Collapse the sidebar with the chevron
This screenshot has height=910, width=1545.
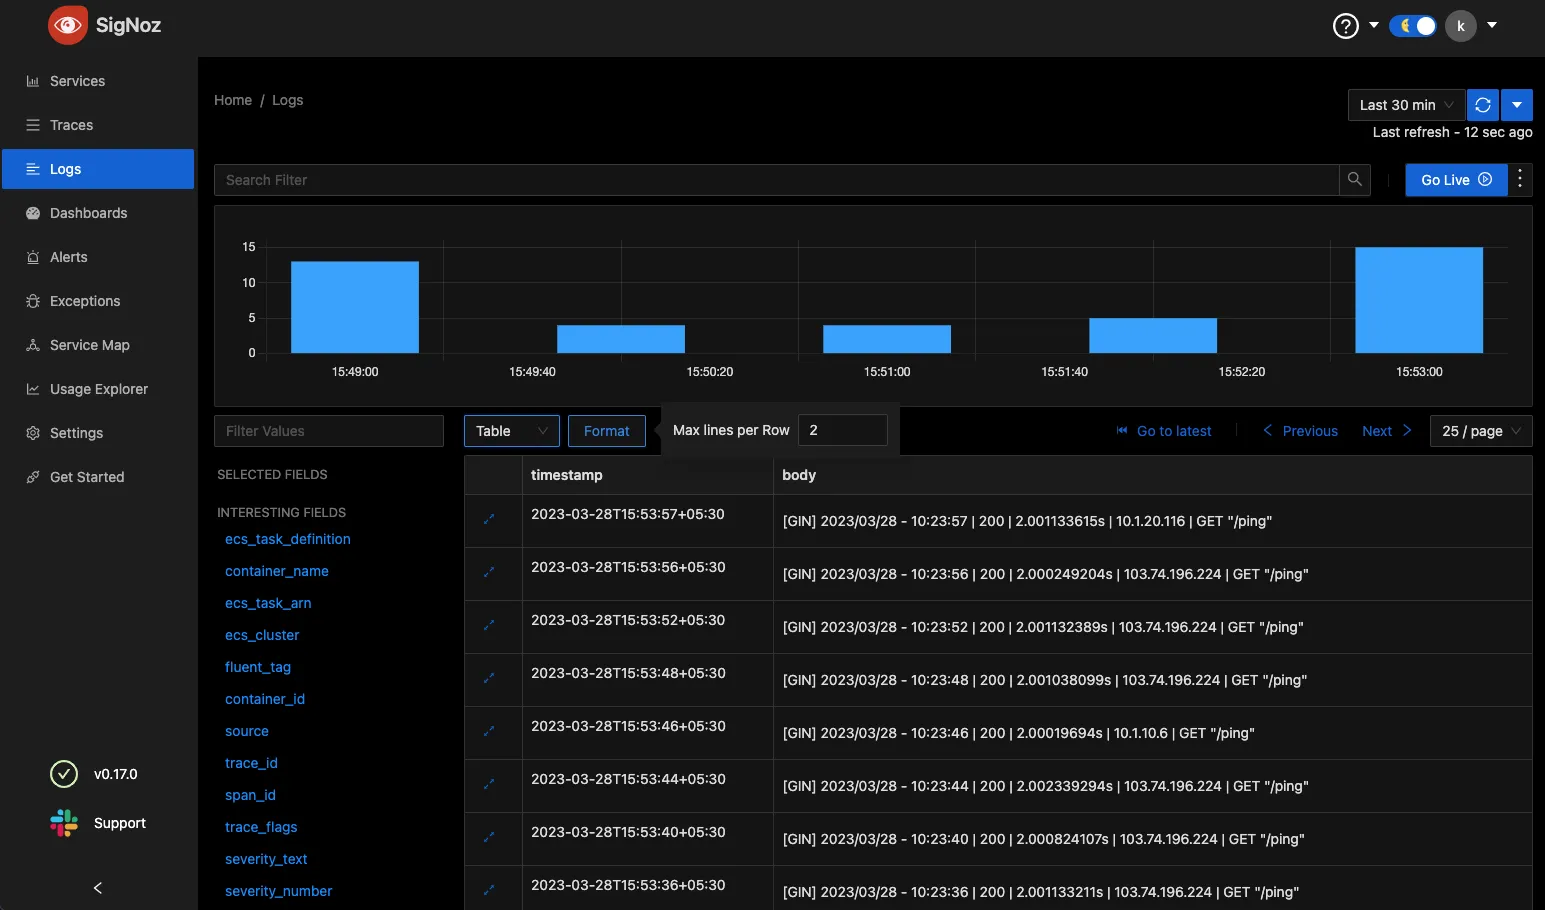[98, 888]
